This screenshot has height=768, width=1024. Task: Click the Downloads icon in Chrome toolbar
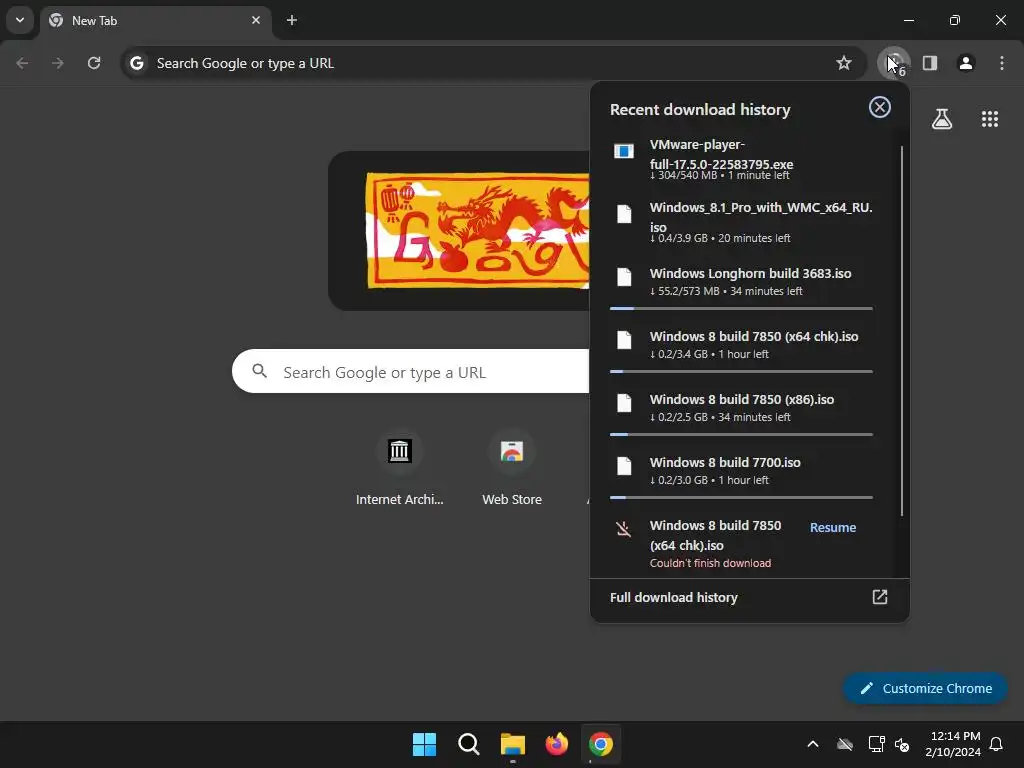[x=893, y=63]
